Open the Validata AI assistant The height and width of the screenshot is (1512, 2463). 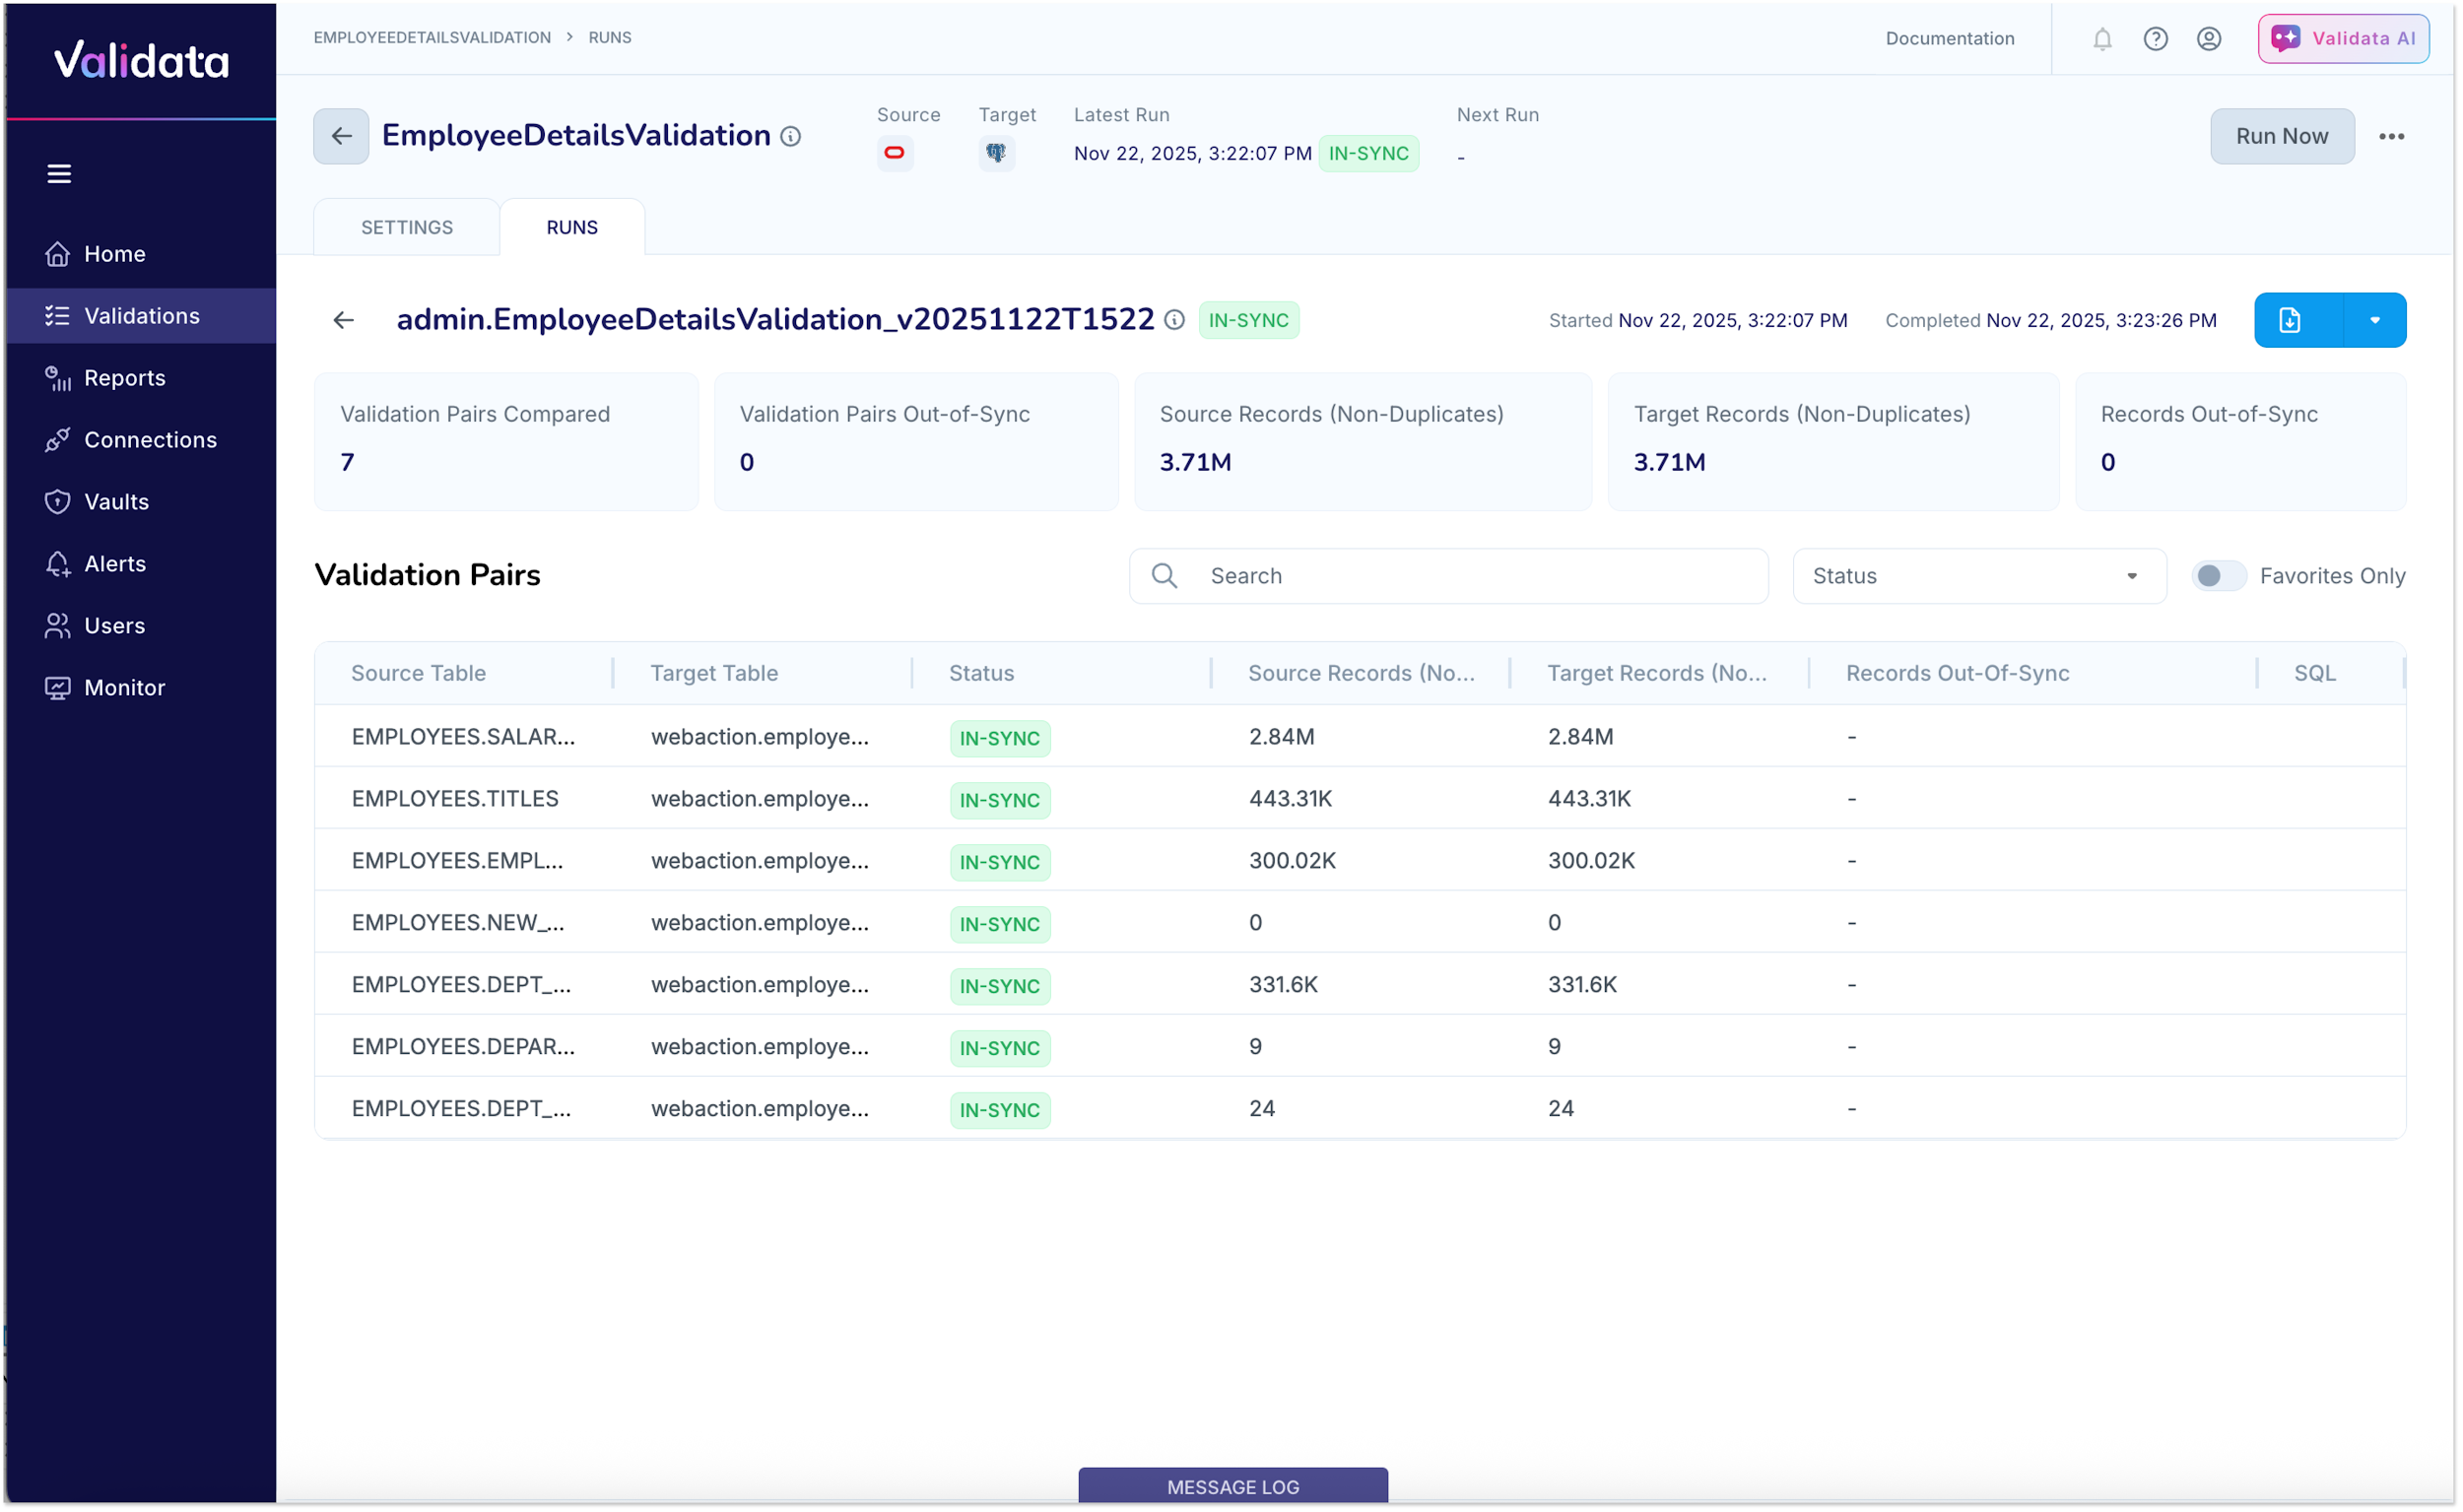pos(2342,39)
